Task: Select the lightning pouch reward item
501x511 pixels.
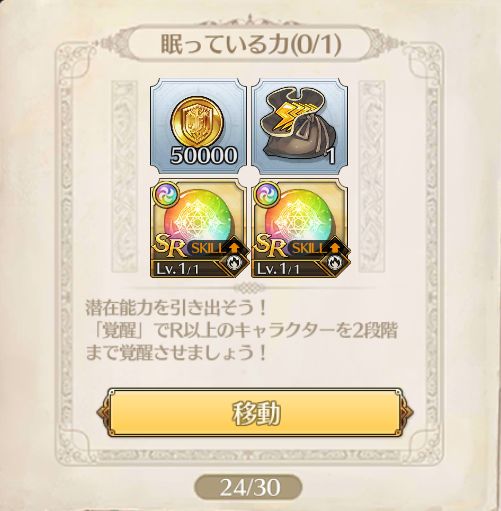Action: [299, 127]
